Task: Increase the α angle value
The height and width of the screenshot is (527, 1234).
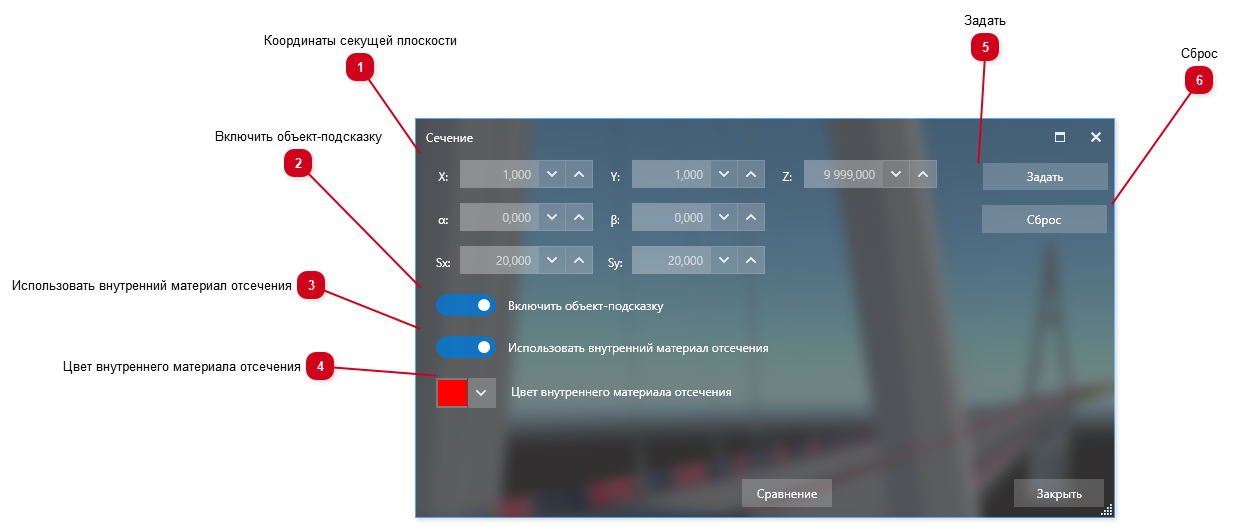Action: coord(580,218)
